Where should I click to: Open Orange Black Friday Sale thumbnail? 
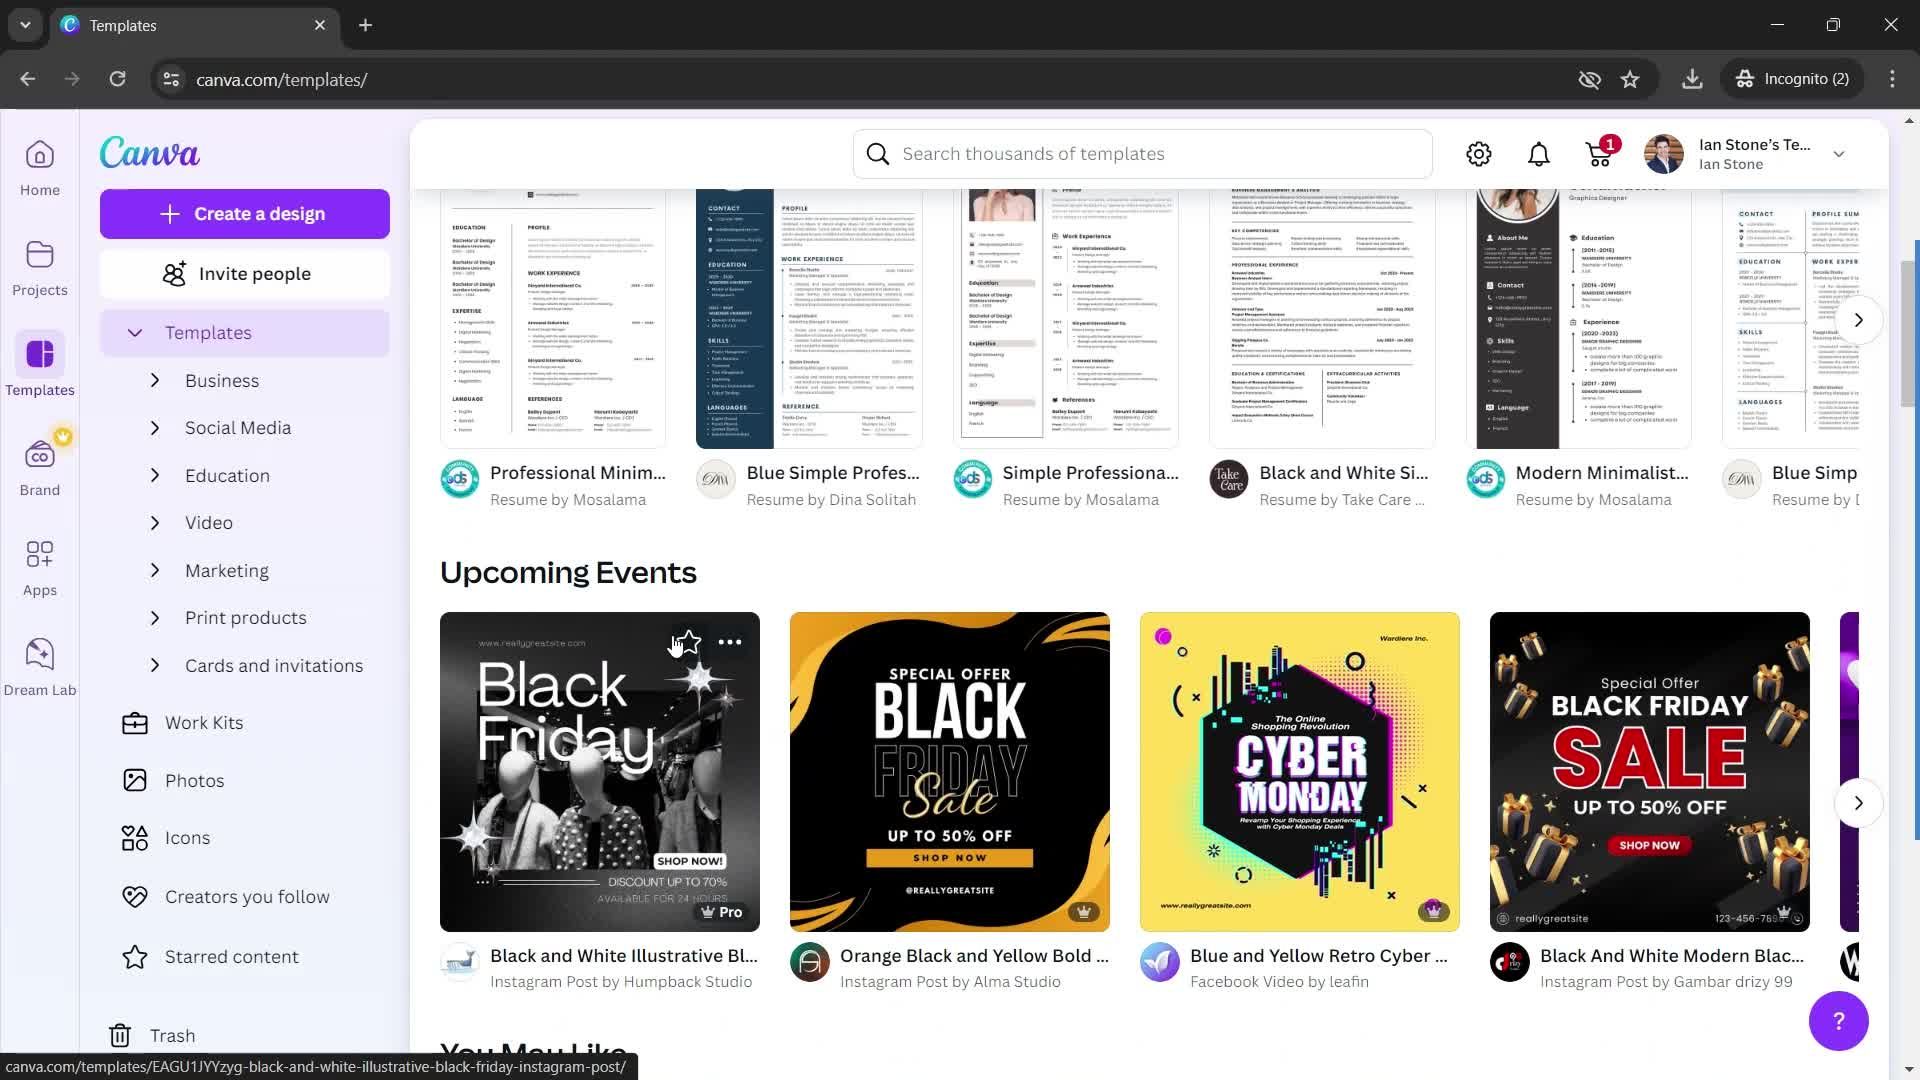950,772
